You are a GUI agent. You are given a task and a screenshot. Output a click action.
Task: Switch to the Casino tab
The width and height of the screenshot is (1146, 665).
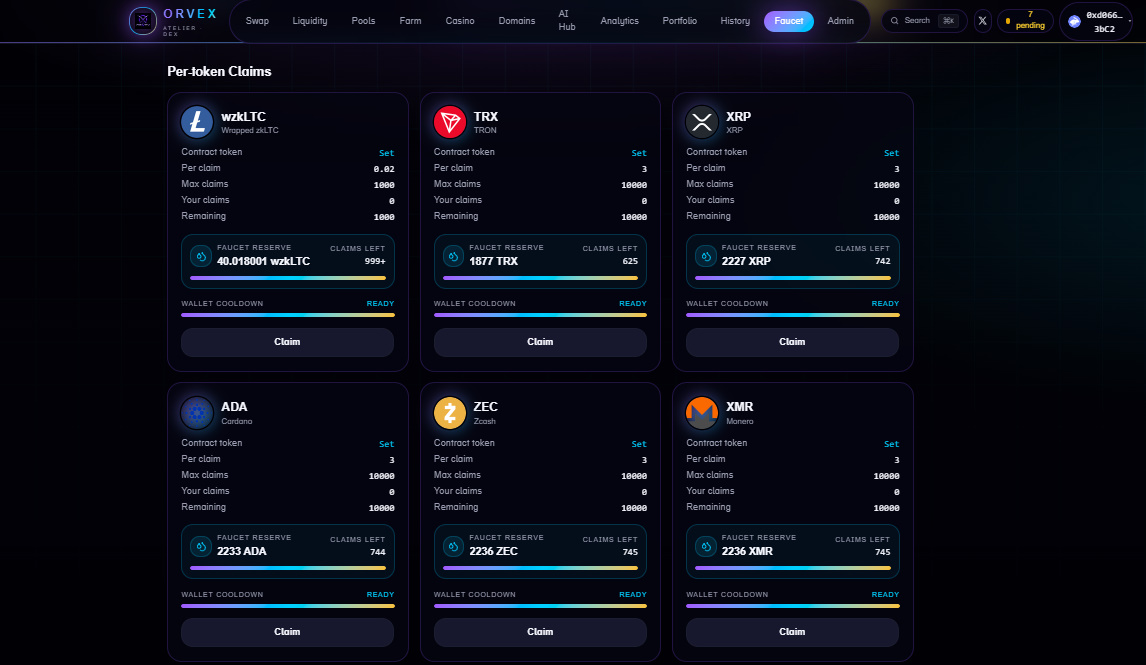point(460,21)
